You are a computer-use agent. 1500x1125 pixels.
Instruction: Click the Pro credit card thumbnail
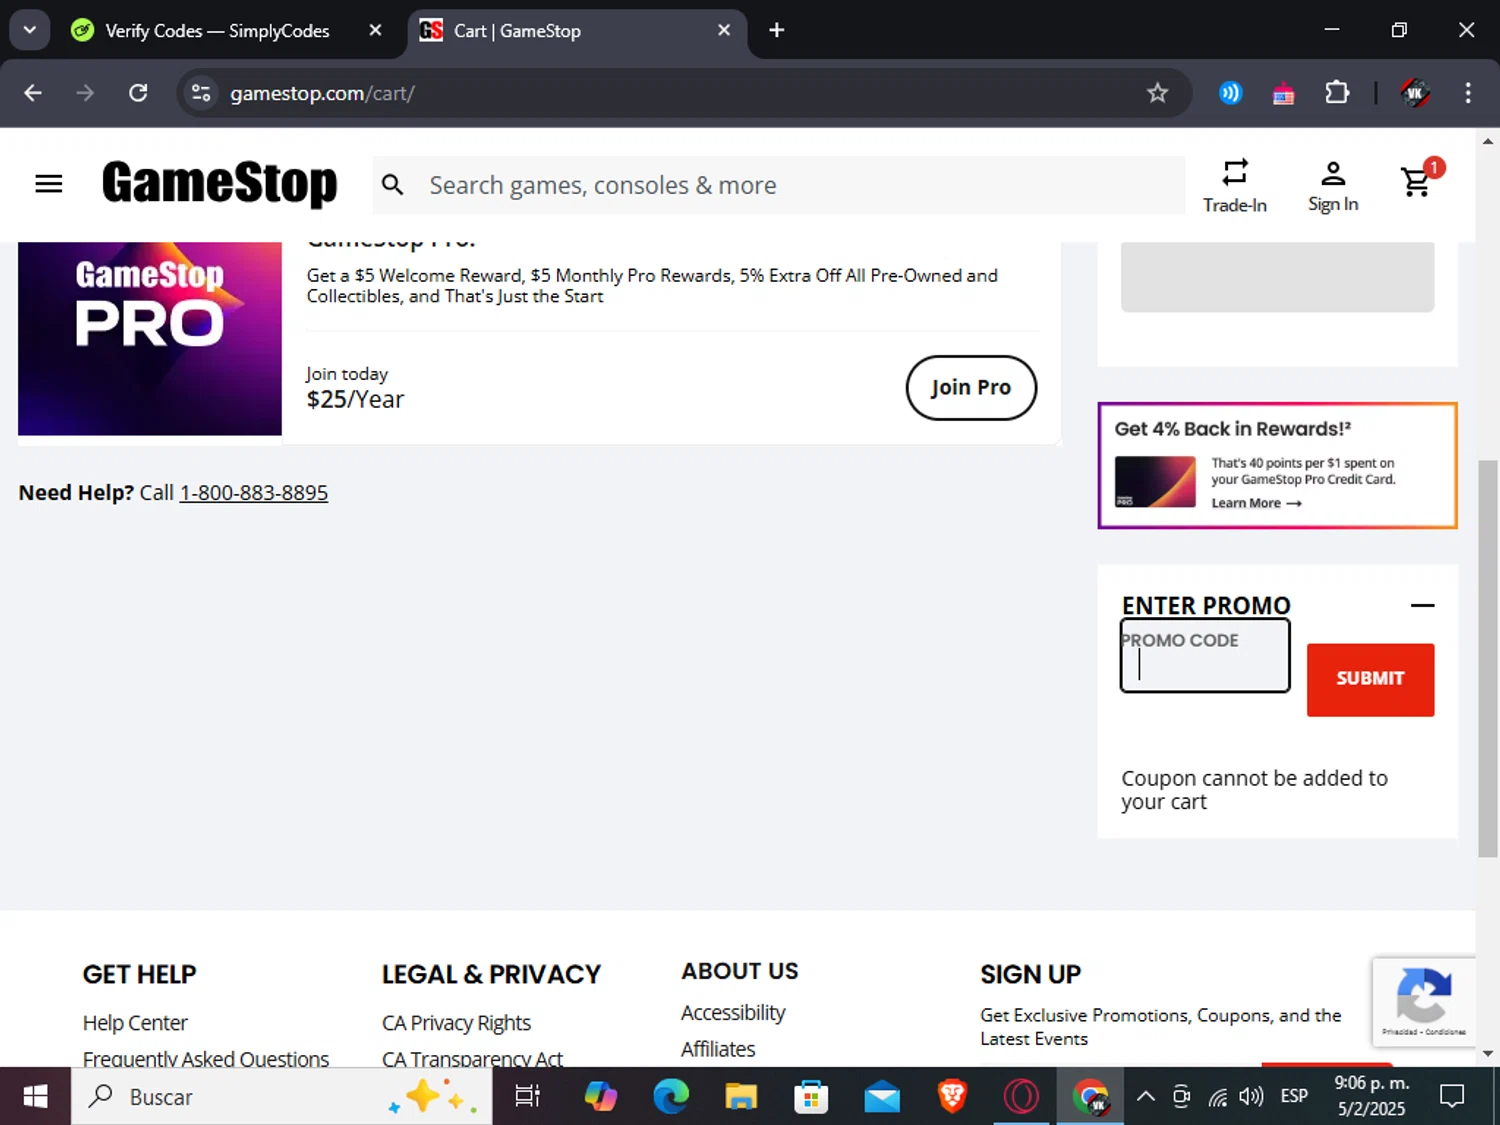[x=1155, y=481]
